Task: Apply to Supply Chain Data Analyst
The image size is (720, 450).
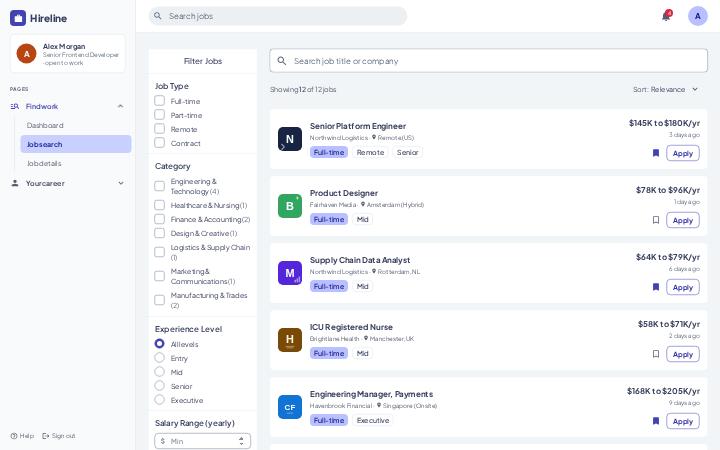Action: point(683,287)
